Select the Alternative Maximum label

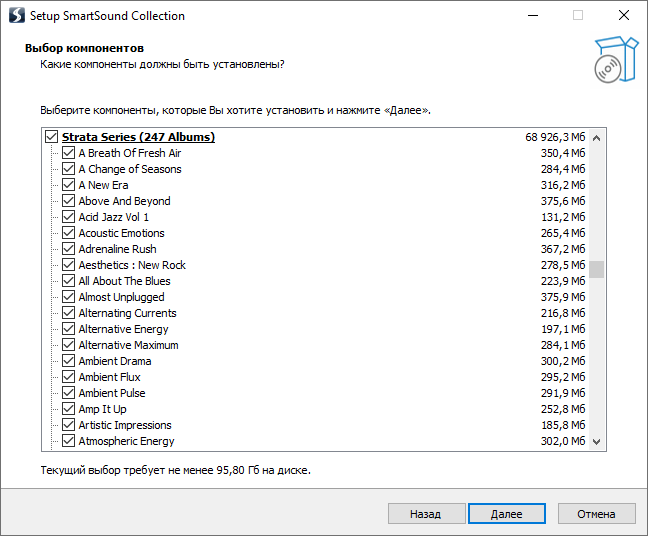pyautogui.click(x=129, y=345)
